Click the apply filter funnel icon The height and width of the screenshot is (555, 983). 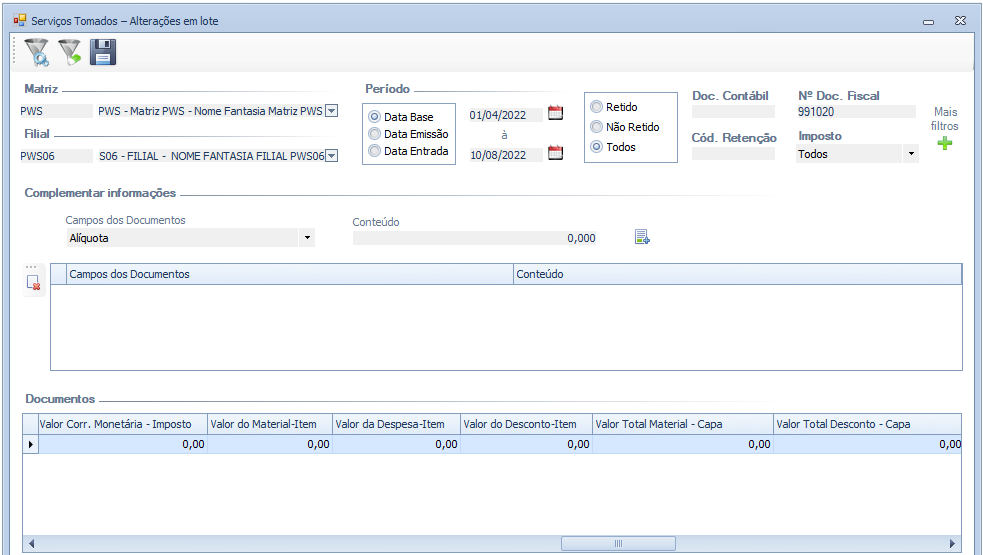coord(69,52)
